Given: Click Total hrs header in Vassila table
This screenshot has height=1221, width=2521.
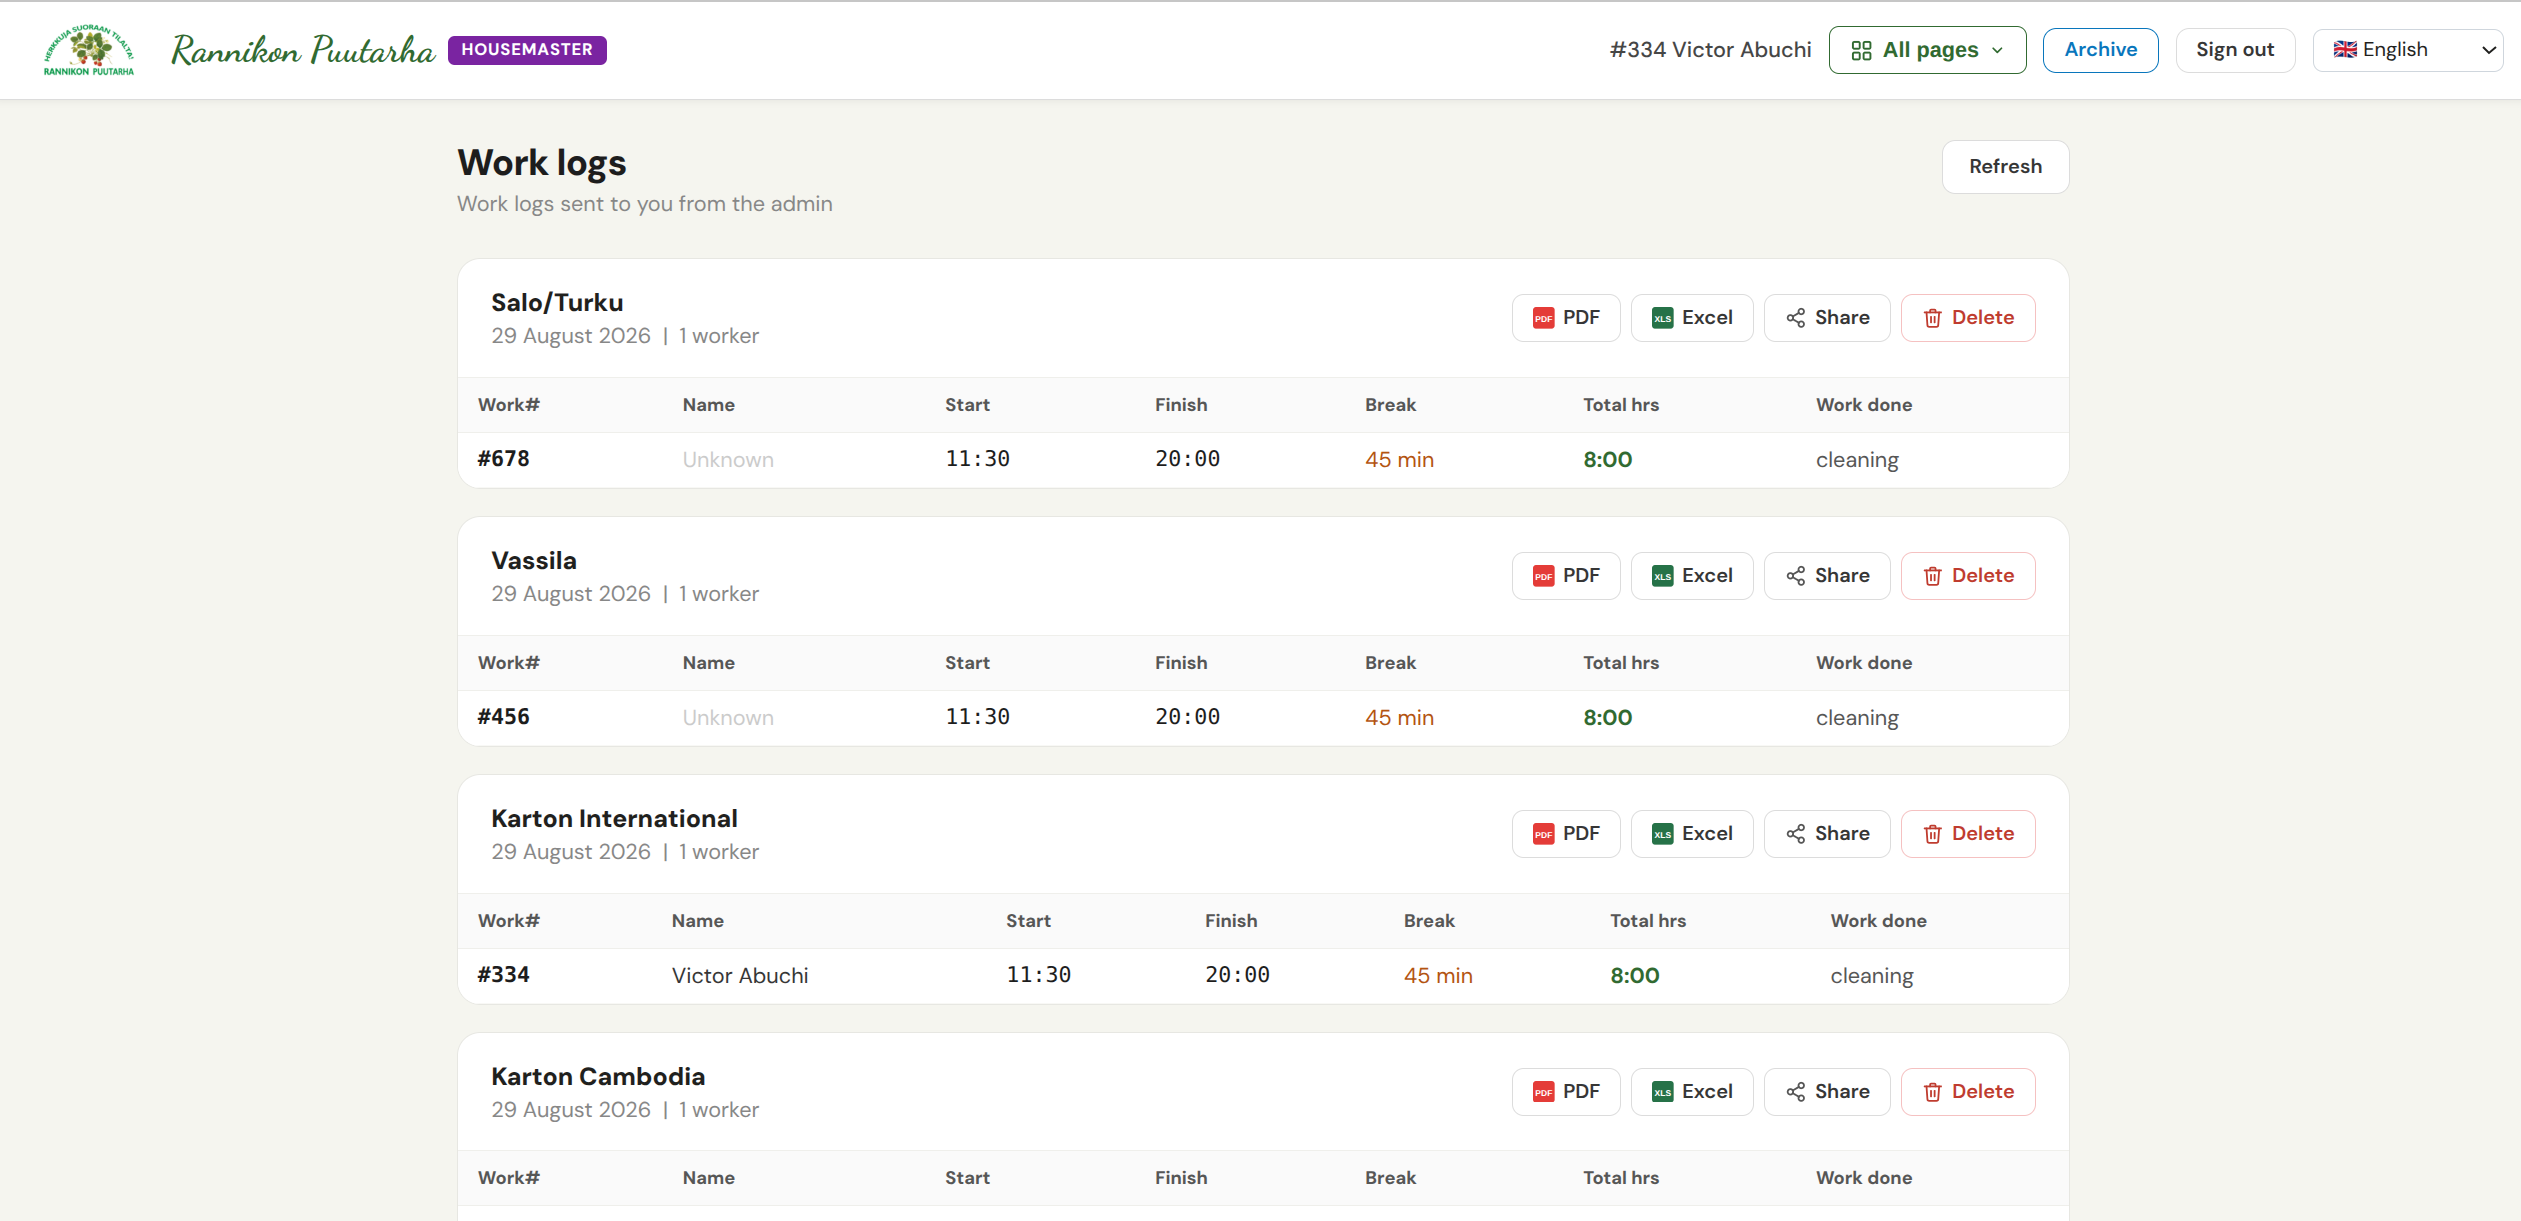Looking at the screenshot, I should coord(1621,663).
